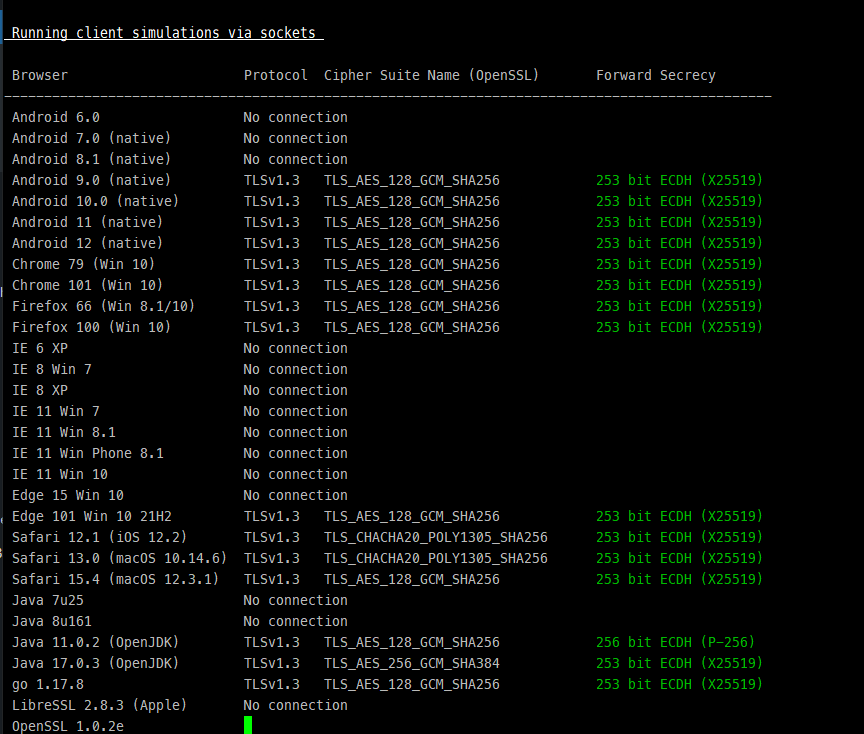This screenshot has width=864, height=734.
Task: Click the 'Android 10.0 (native)' entry
Action: 95,201
